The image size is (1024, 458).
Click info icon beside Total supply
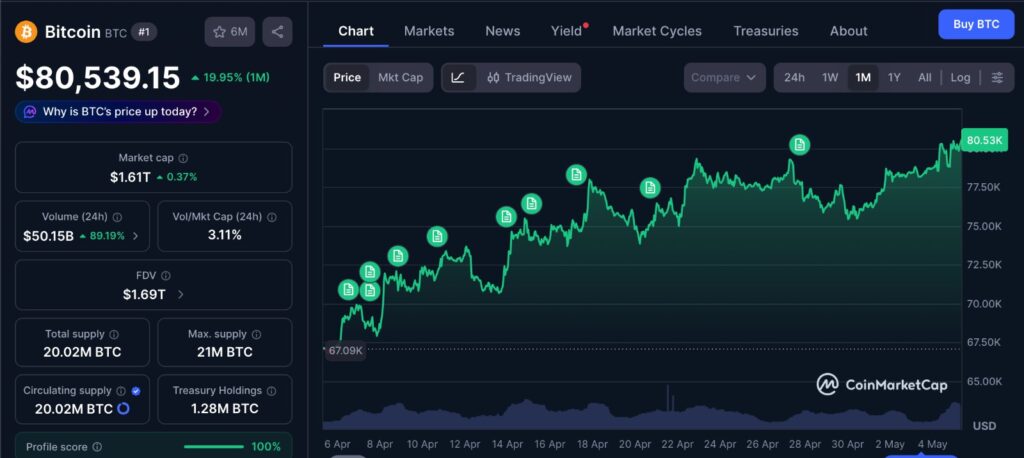point(114,334)
